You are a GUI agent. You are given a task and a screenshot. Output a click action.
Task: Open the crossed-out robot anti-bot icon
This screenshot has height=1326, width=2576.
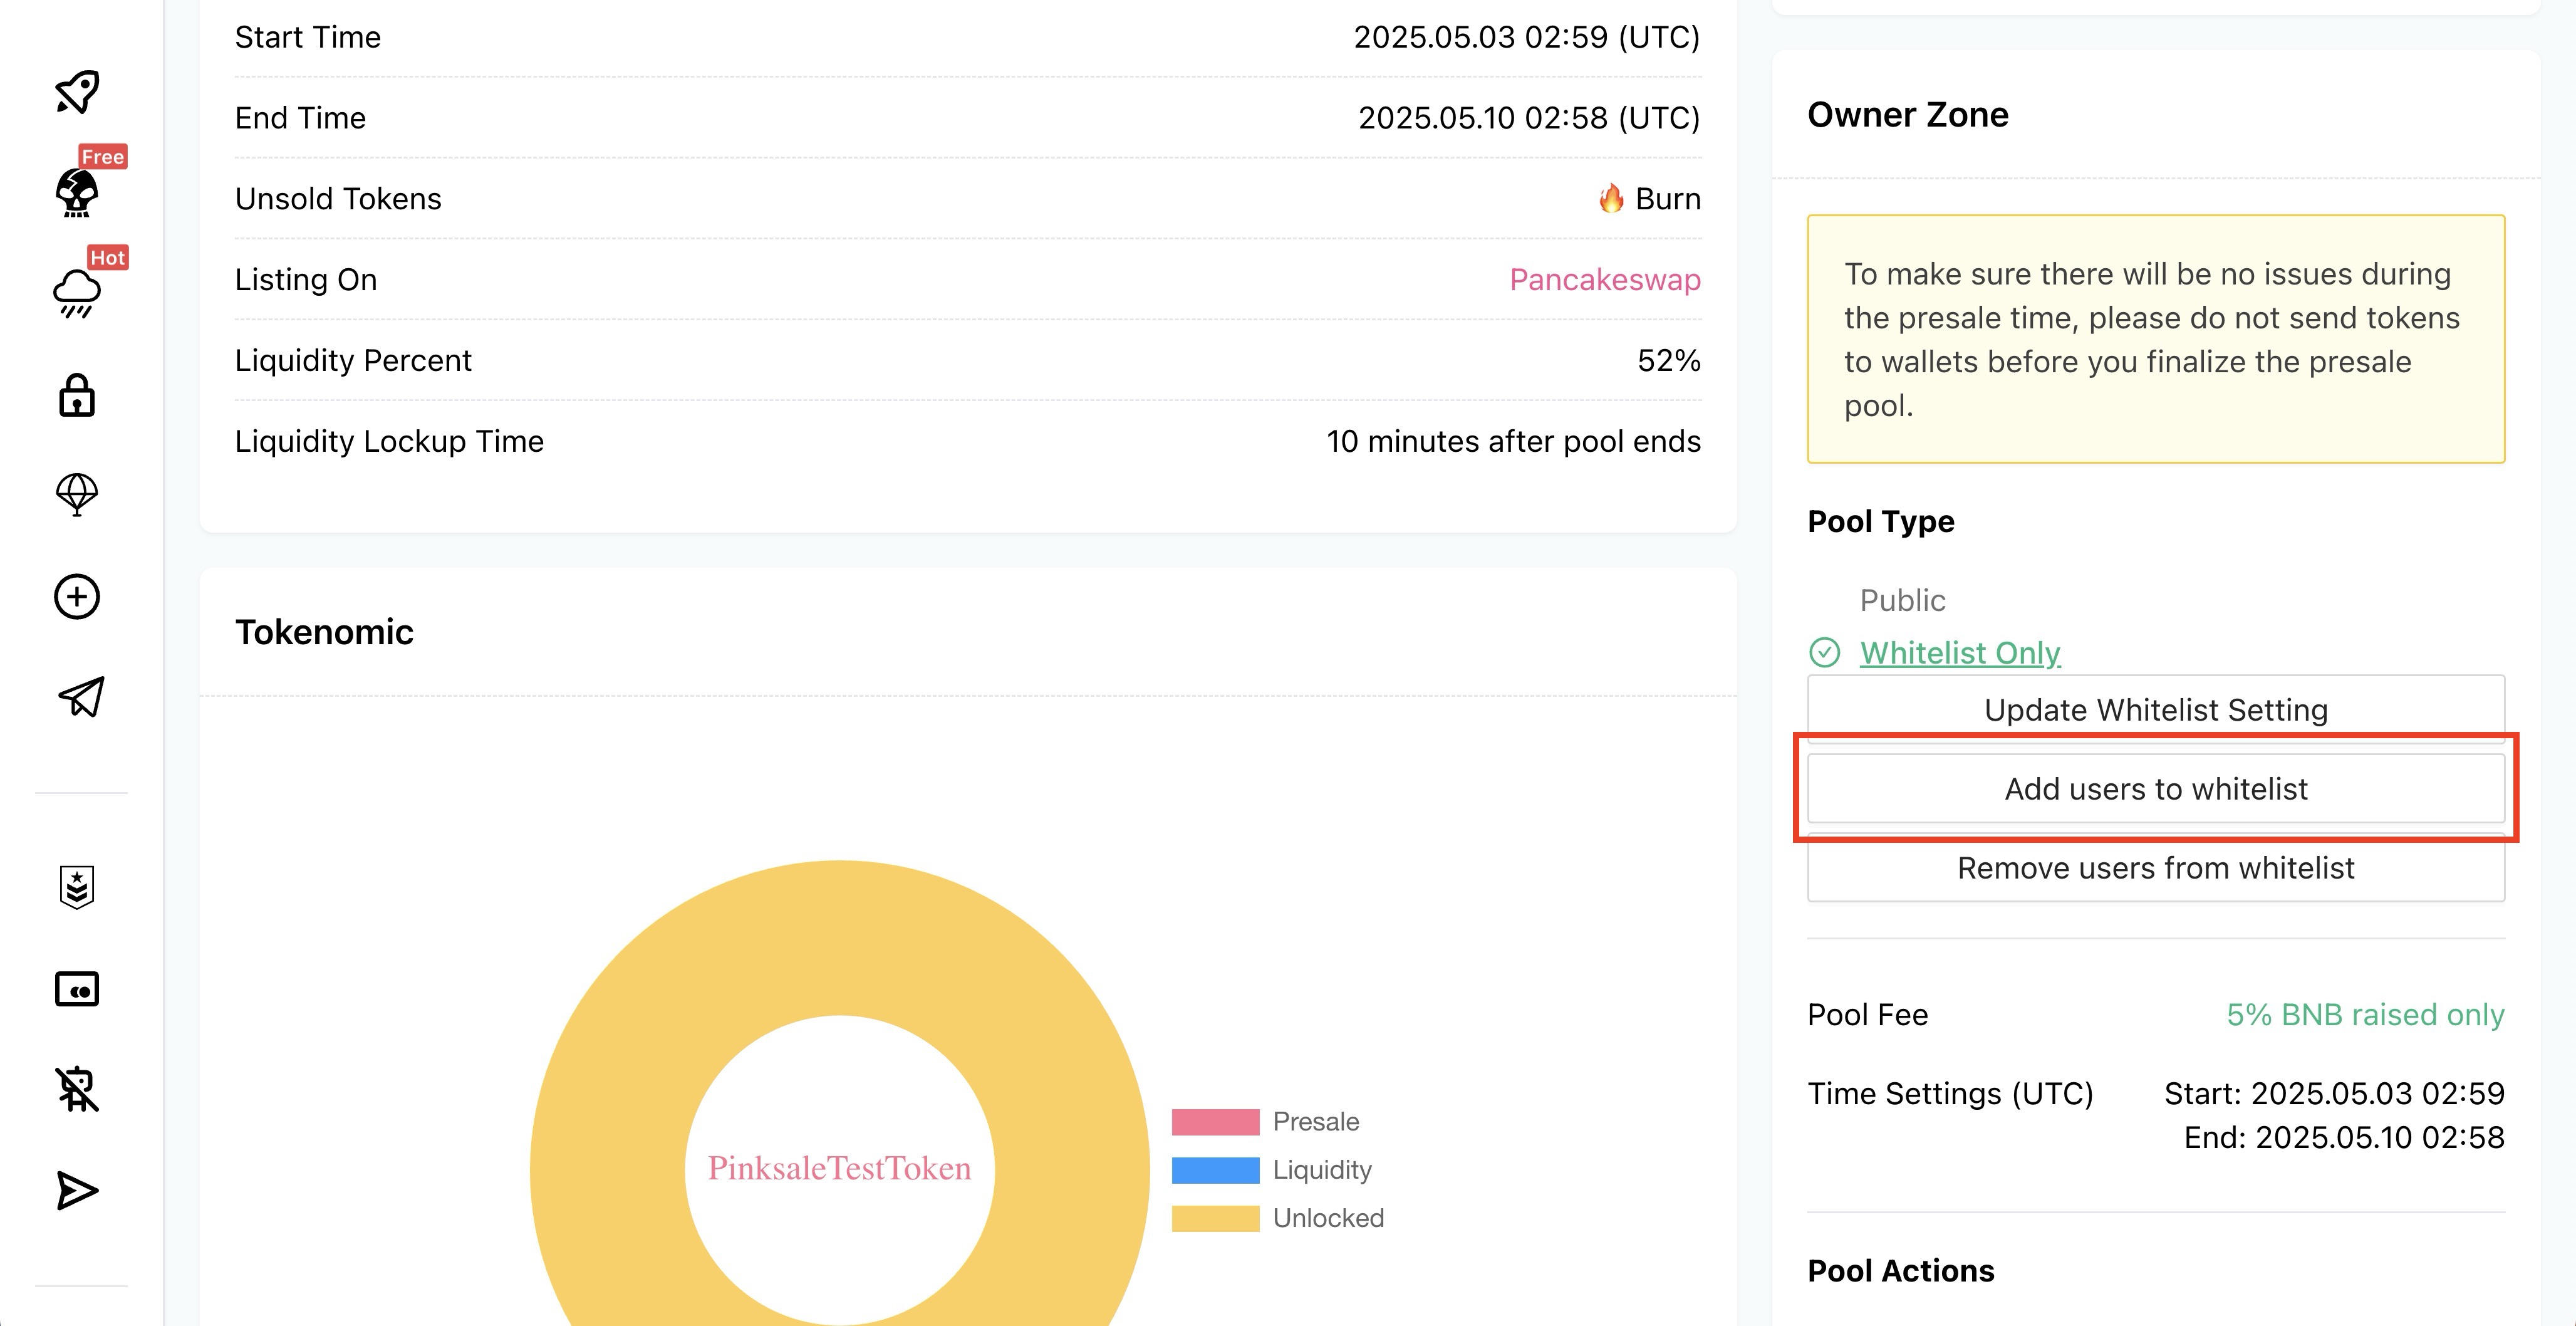77,1089
